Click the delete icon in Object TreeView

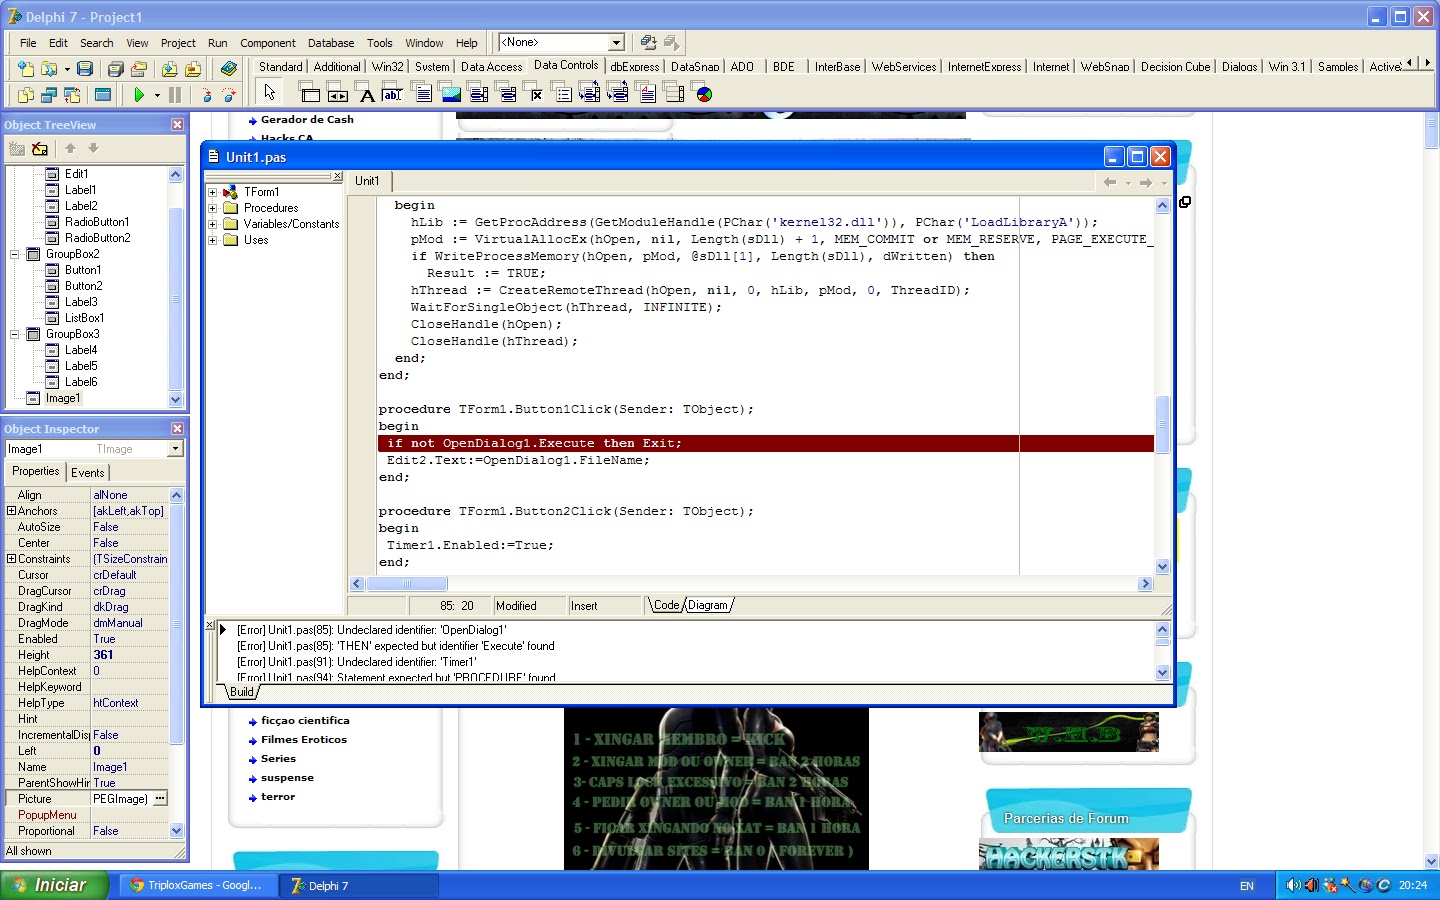[40, 149]
